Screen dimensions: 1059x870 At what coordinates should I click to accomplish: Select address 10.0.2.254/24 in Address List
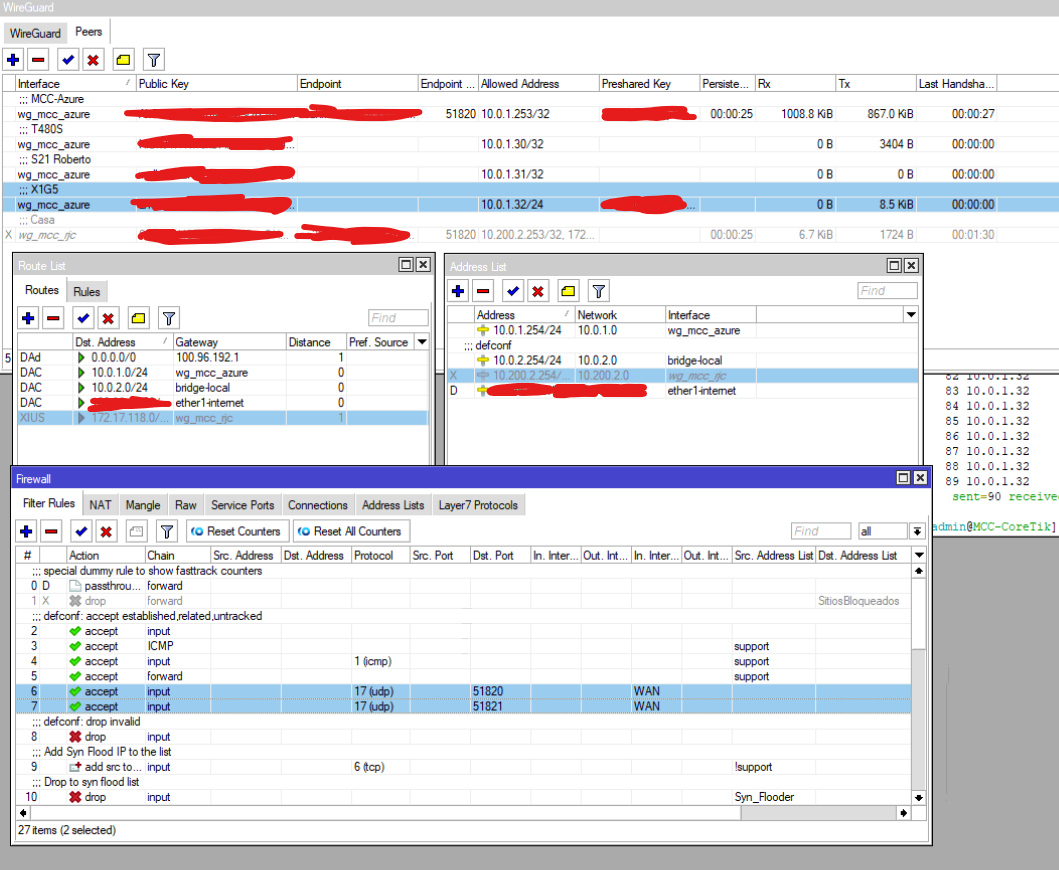tap(682, 361)
